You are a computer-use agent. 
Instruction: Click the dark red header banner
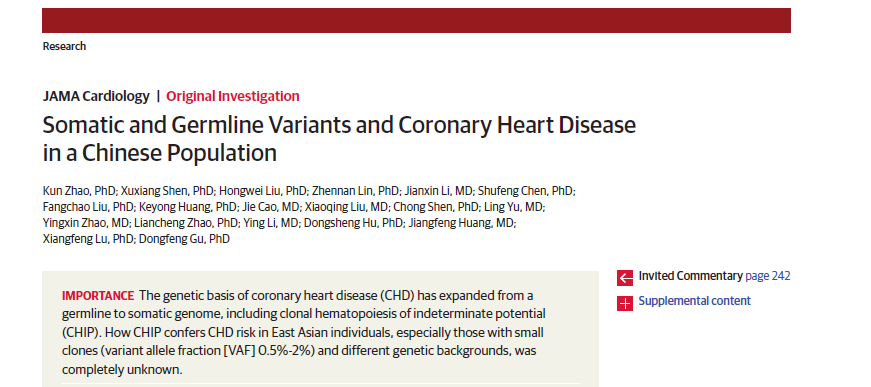click(x=416, y=21)
